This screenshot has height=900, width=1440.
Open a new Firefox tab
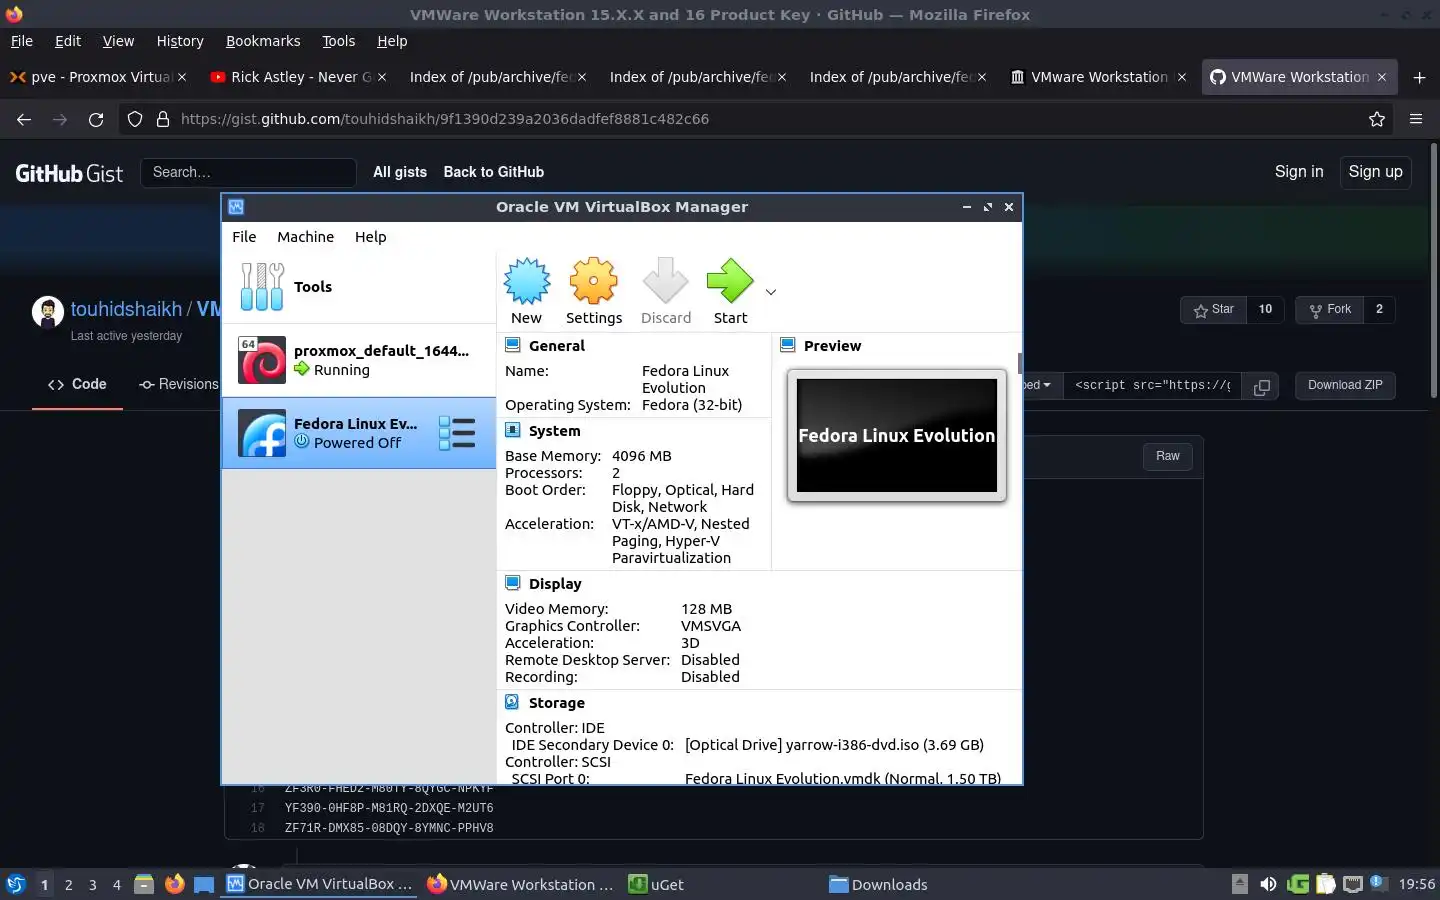pos(1419,77)
